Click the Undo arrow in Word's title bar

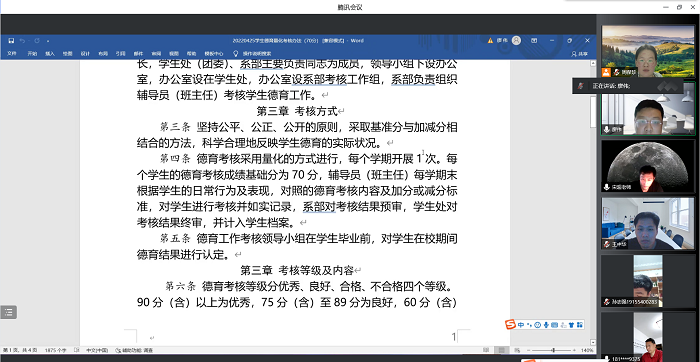(23, 41)
